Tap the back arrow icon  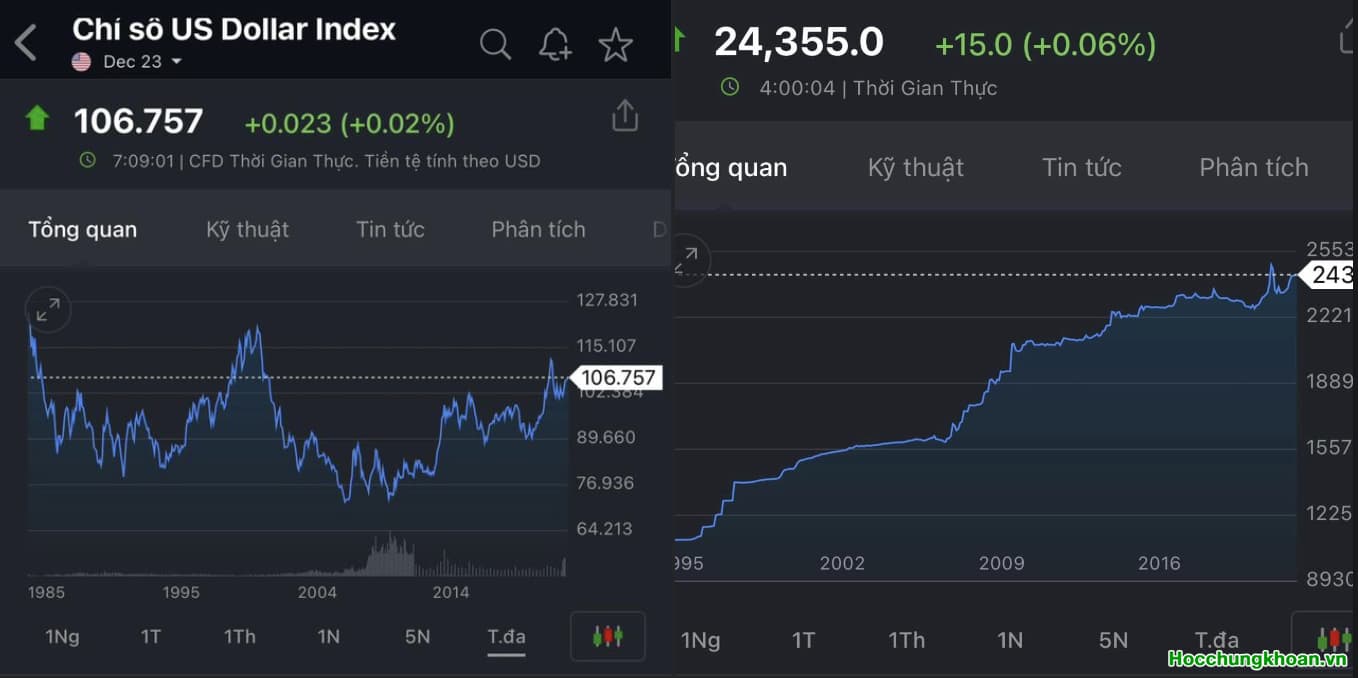pos(26,43)
